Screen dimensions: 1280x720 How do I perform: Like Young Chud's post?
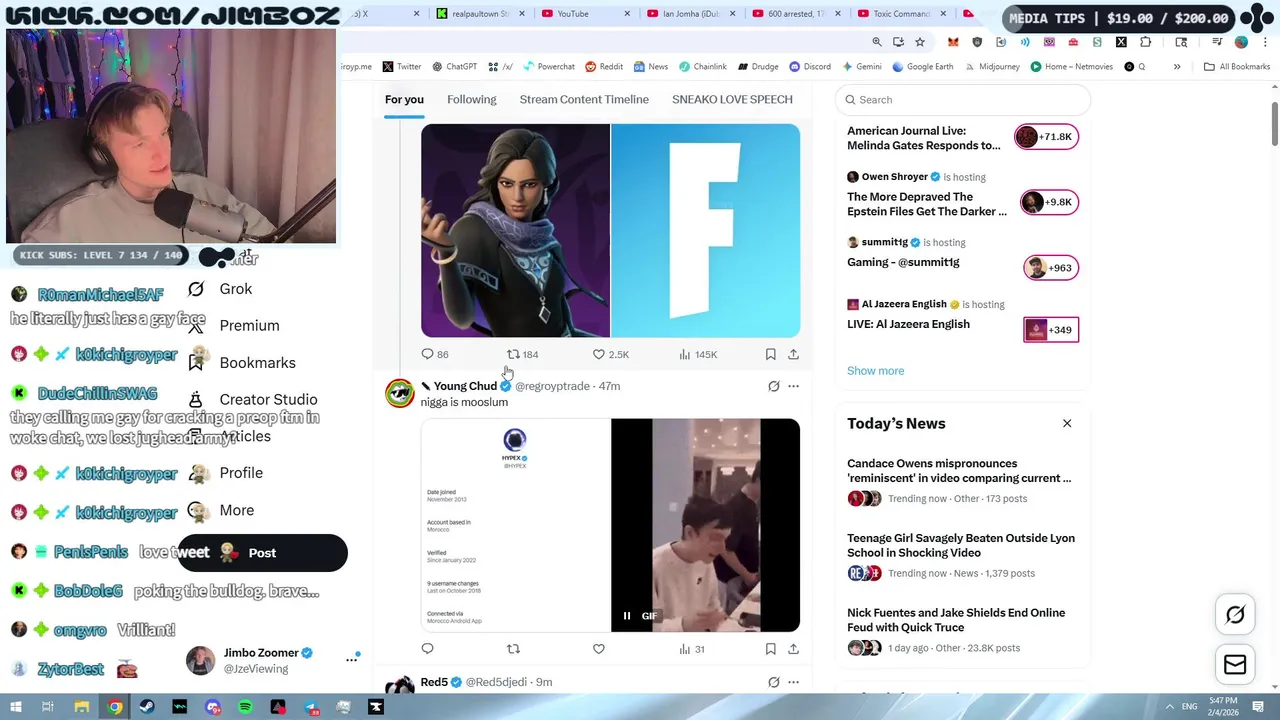pos(599,649)
